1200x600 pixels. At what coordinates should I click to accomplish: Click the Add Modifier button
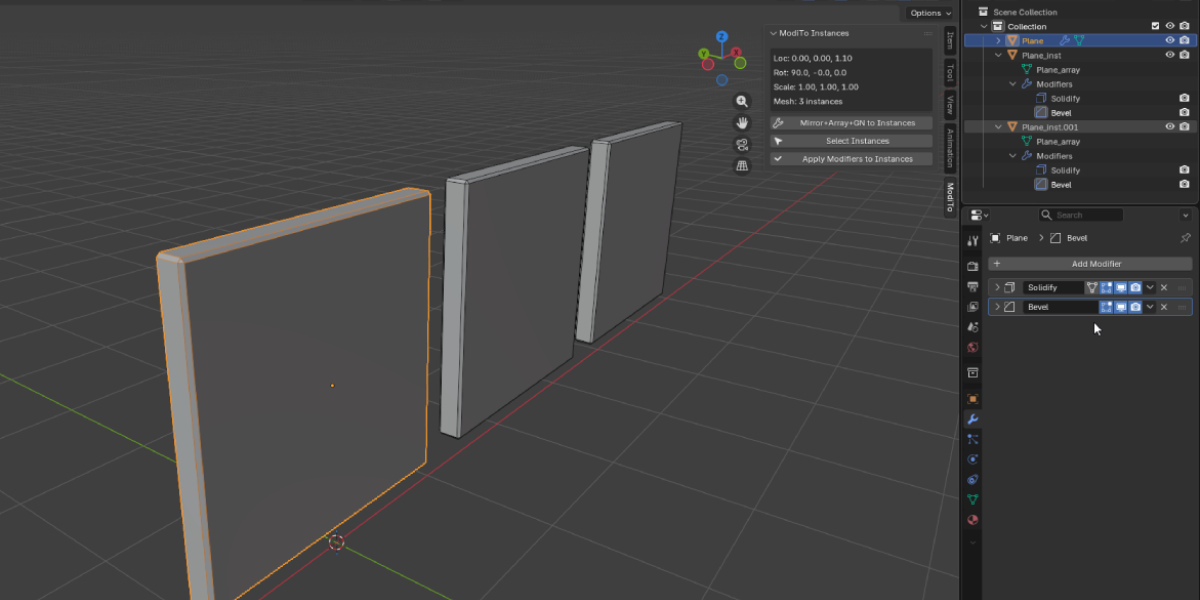click(1090, 264)
